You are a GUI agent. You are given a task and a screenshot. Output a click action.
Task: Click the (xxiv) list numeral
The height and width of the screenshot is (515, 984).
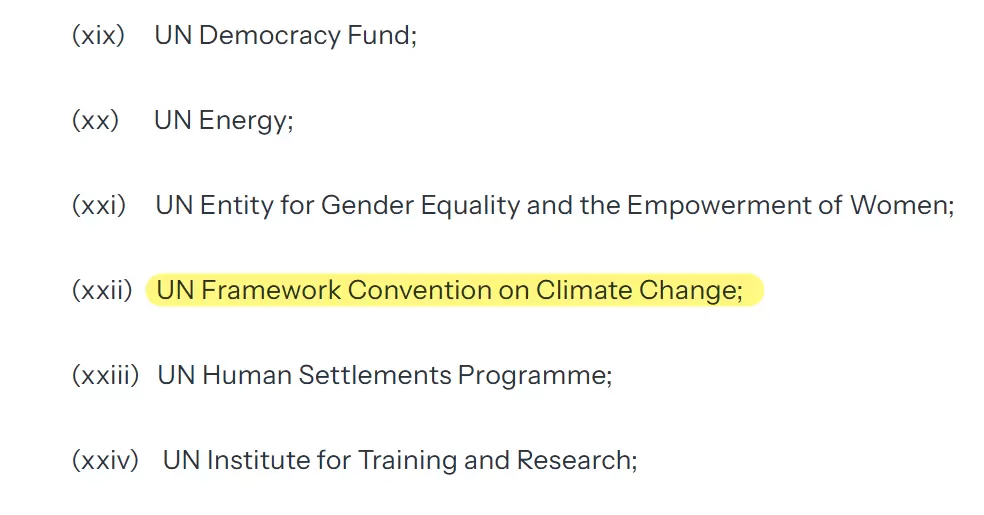coord(105,461)
